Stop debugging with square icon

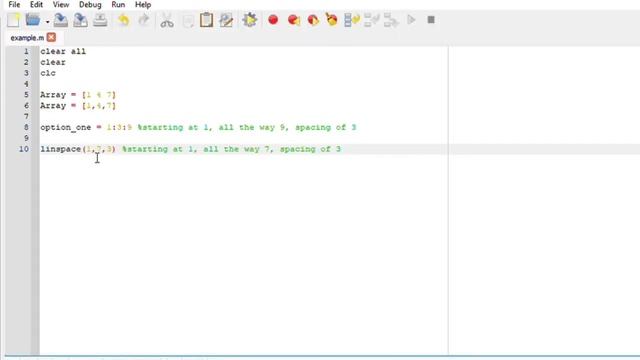[431, 20]
